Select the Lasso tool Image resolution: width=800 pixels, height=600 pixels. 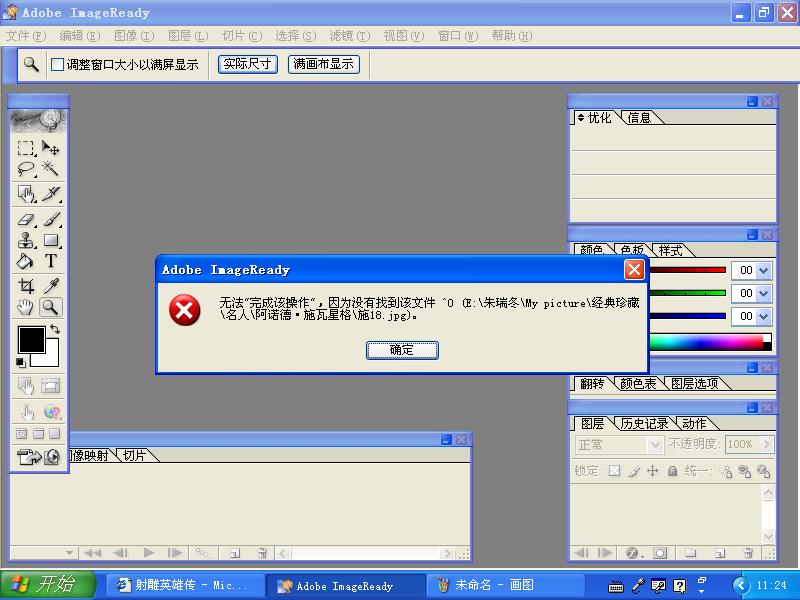pyautogui.click(x=26, y=168)
